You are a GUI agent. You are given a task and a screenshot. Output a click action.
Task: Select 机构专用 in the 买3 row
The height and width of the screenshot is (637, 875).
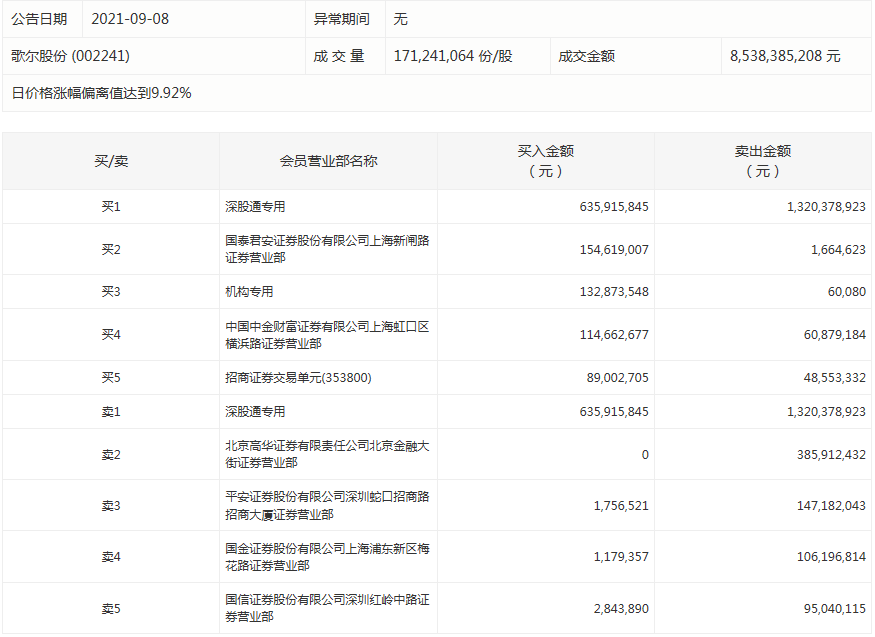tap(249, 291)
